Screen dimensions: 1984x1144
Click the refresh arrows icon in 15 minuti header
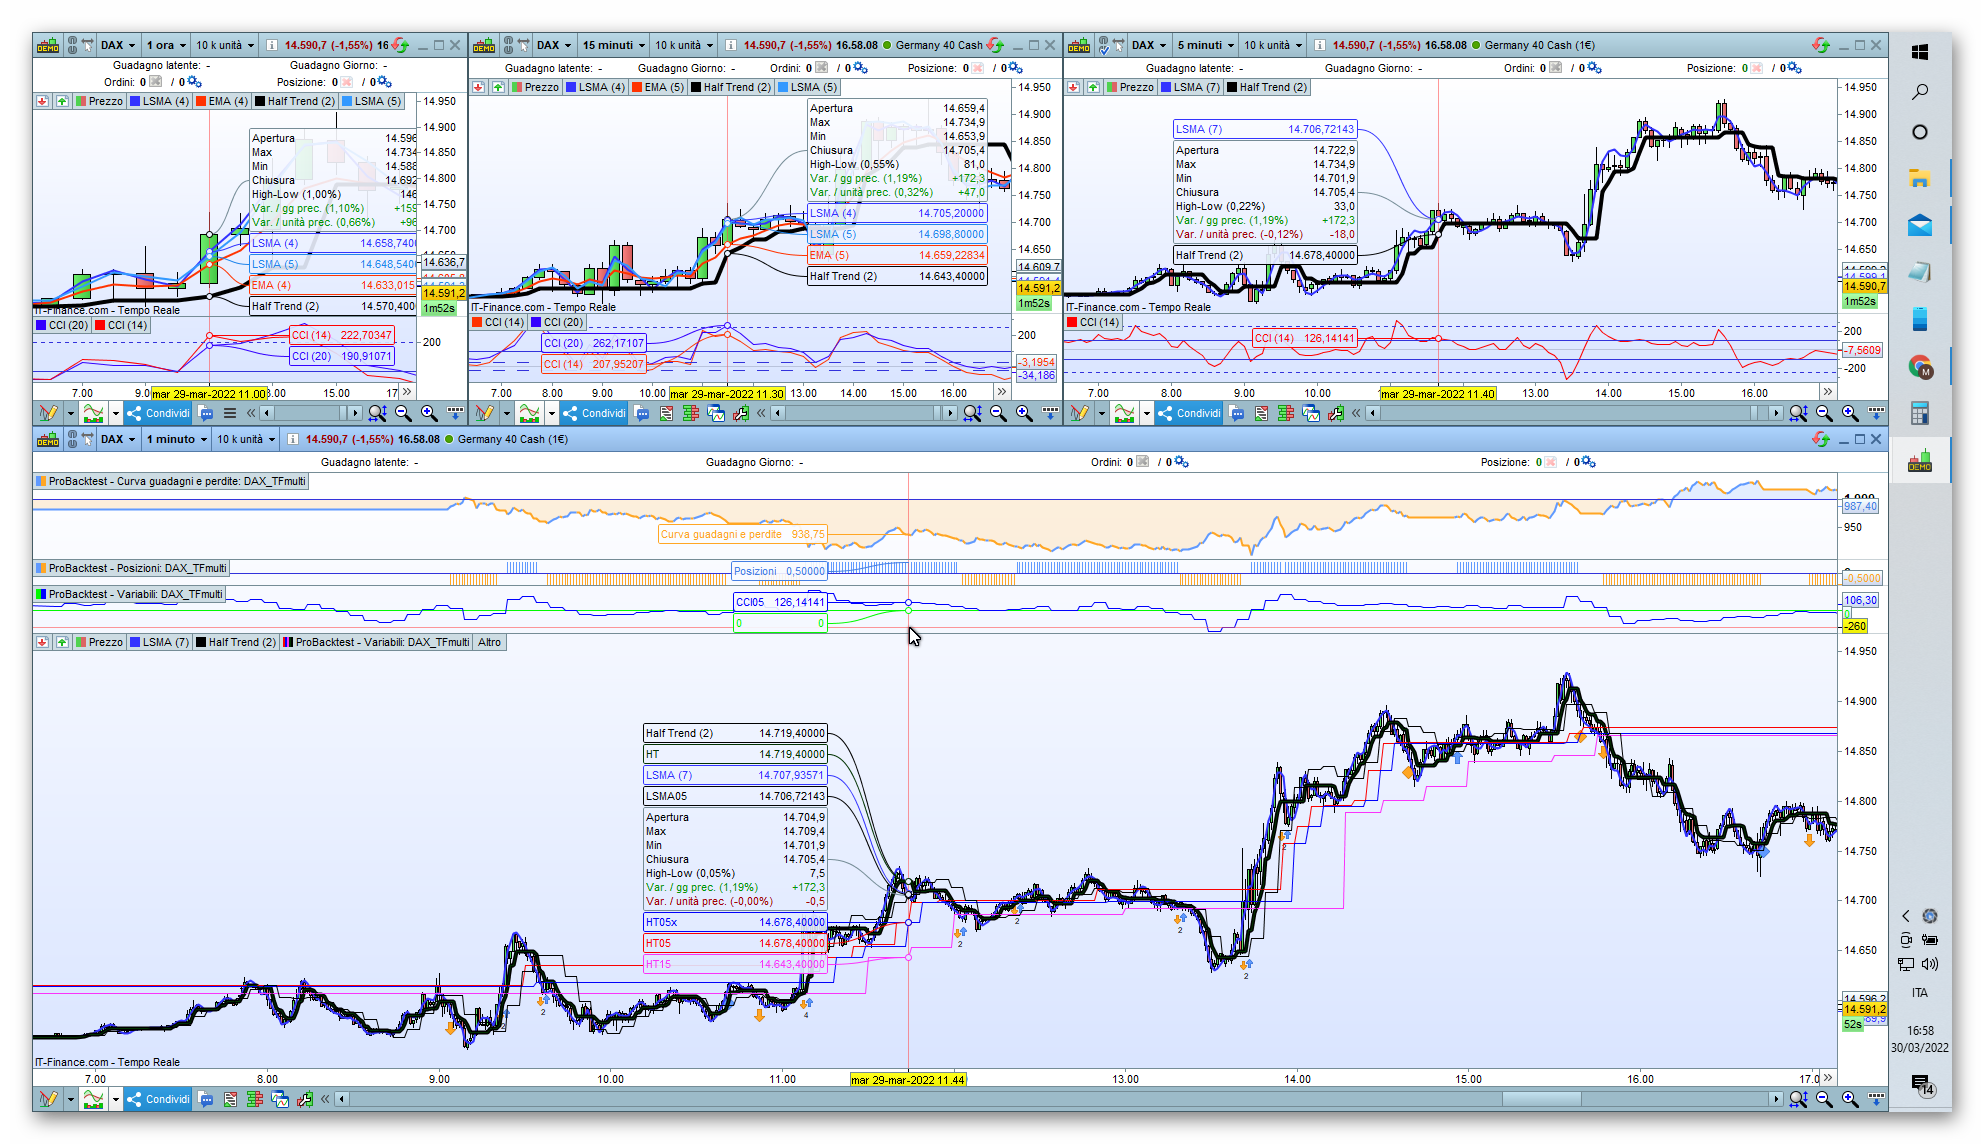pos(995,45)
